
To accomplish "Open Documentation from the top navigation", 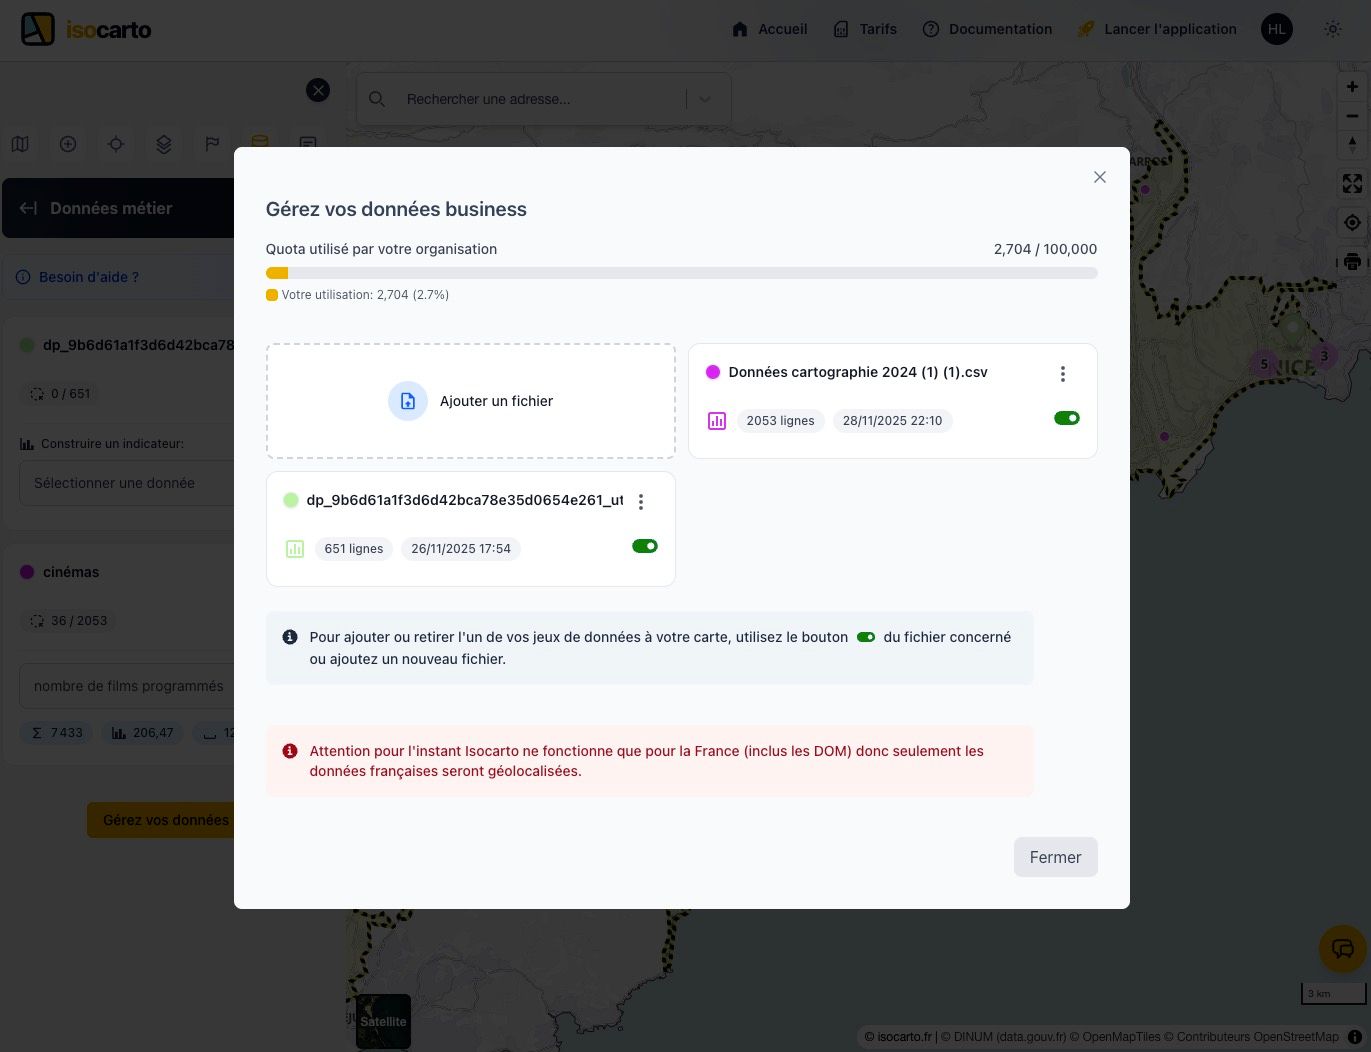I will [987, 29].
